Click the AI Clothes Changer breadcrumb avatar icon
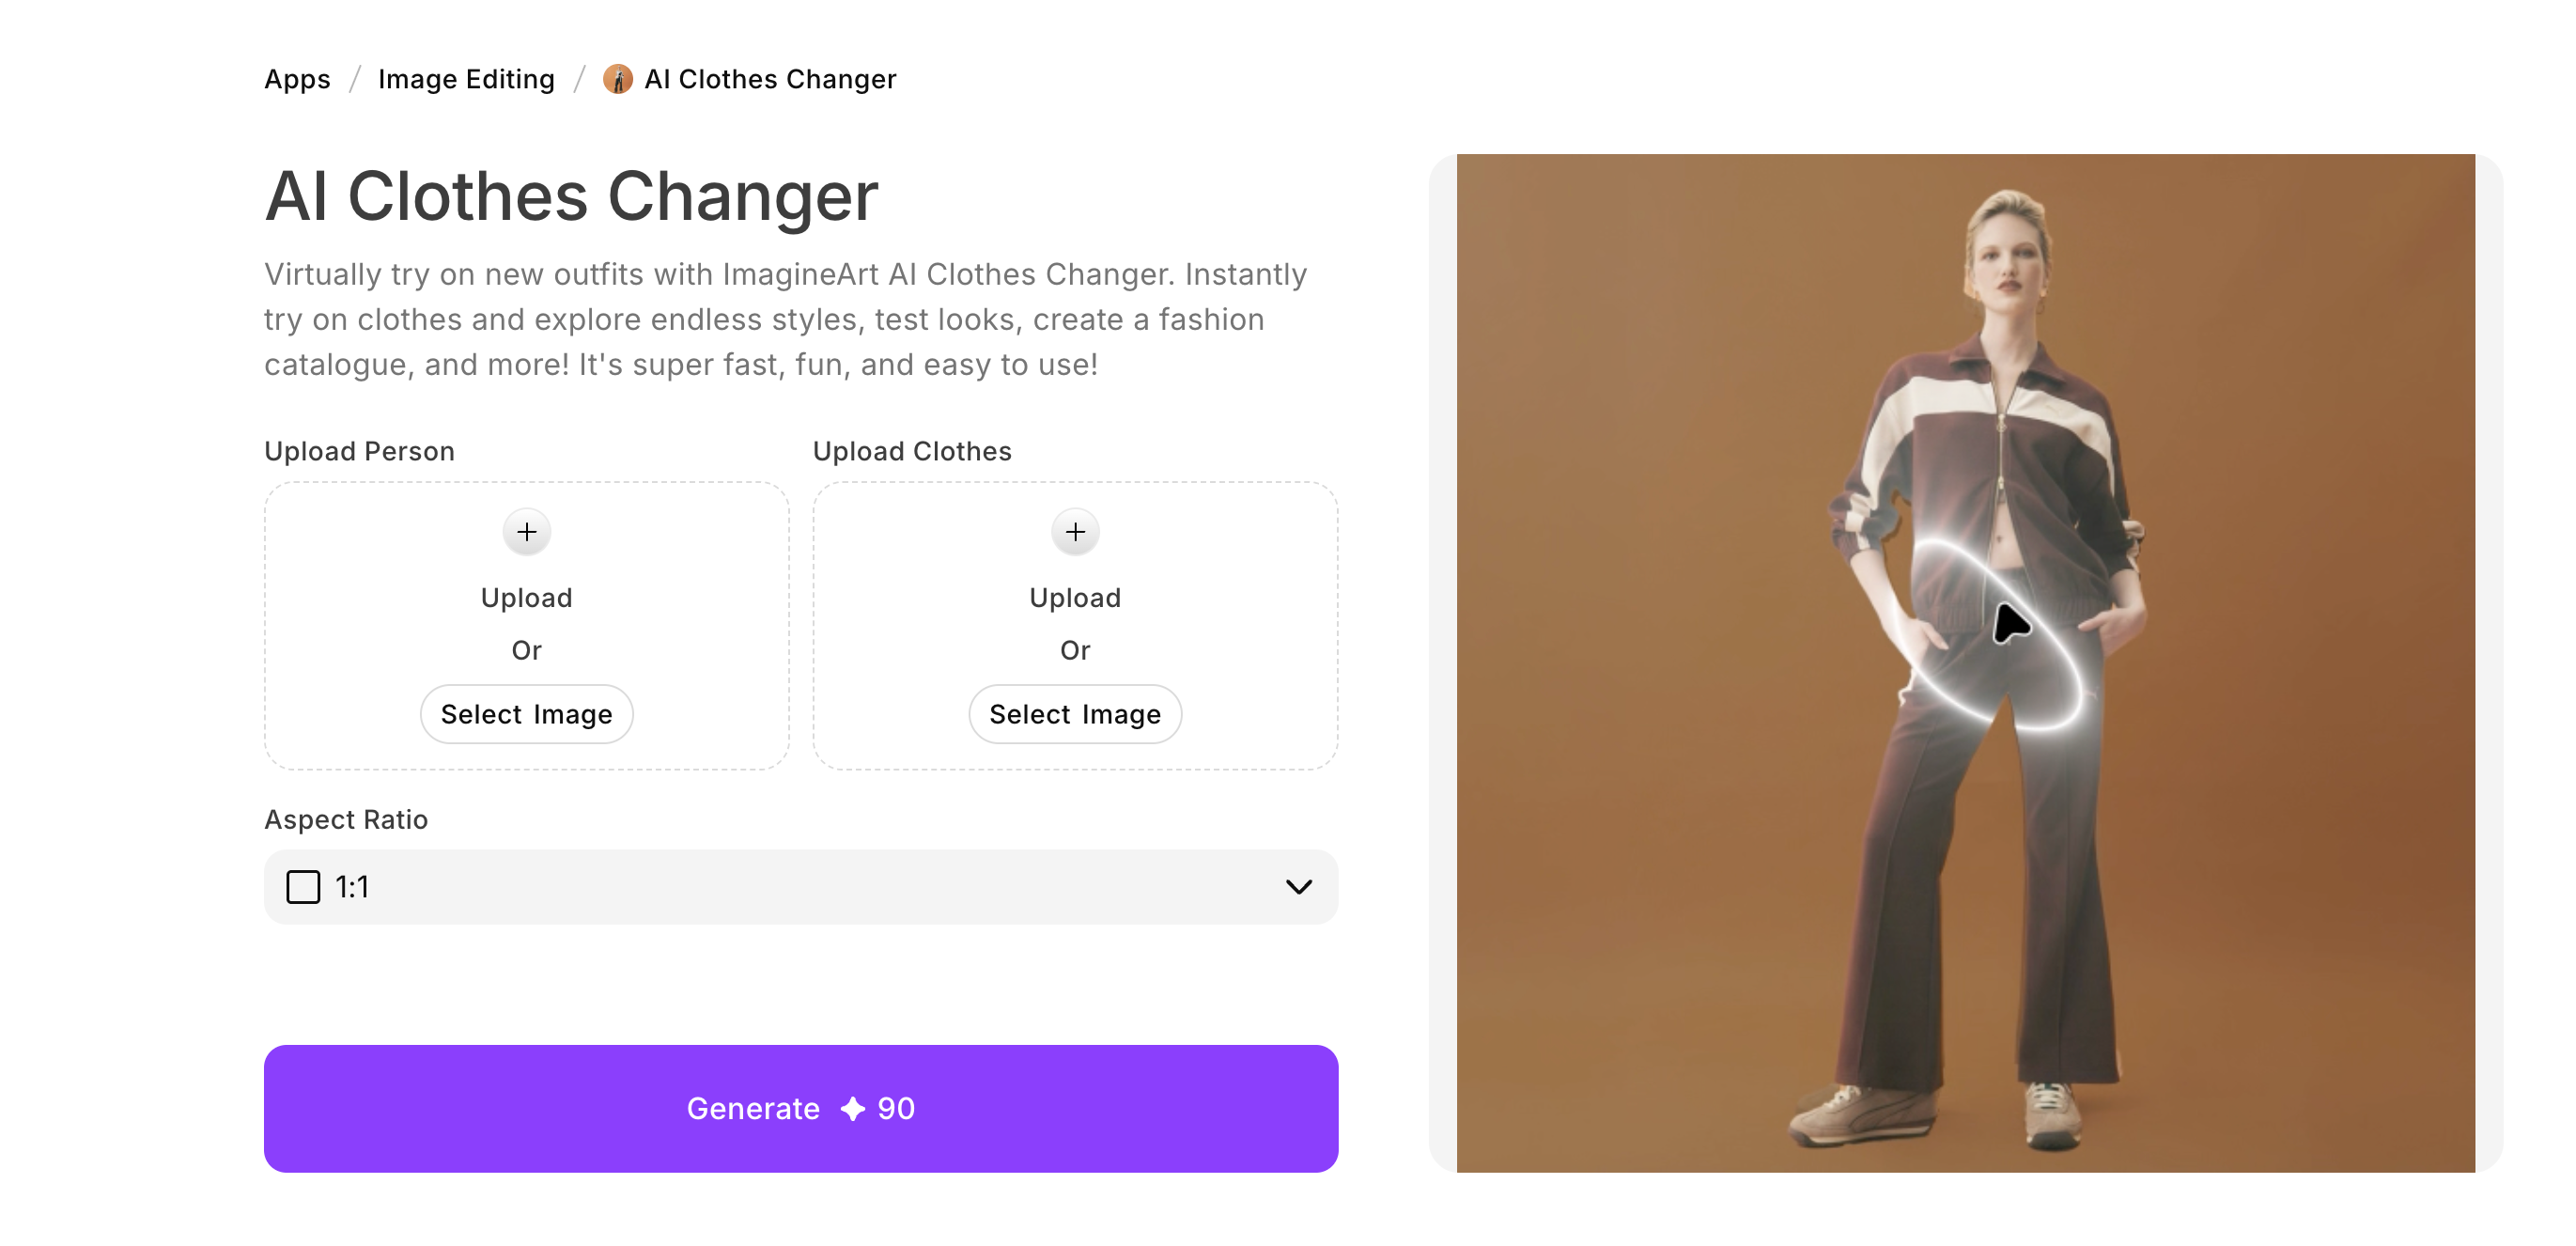This screenshot has height=1246, width=2576. click(618, 79)
